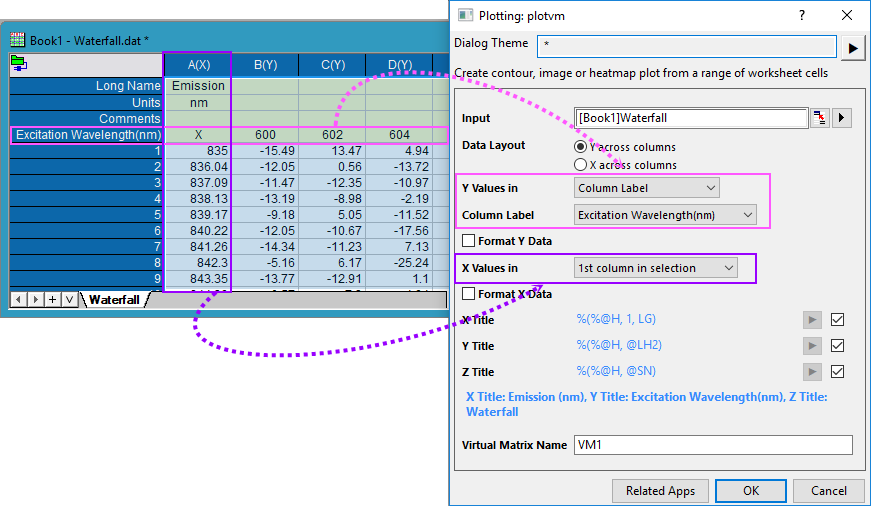Uncheck the Z Title auto checkbox
This screenshot has height=506, width=871.
837,372
